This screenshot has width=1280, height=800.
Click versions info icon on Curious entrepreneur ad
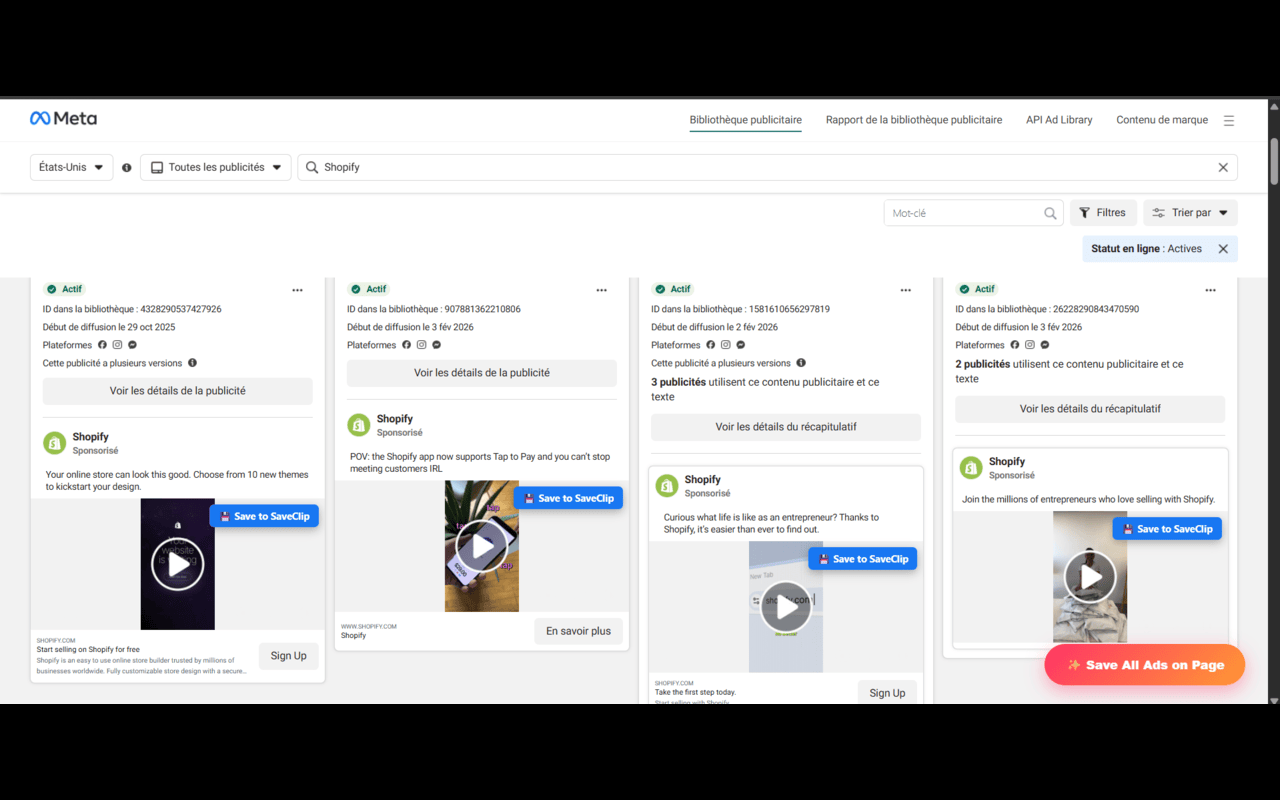point(801,363)
